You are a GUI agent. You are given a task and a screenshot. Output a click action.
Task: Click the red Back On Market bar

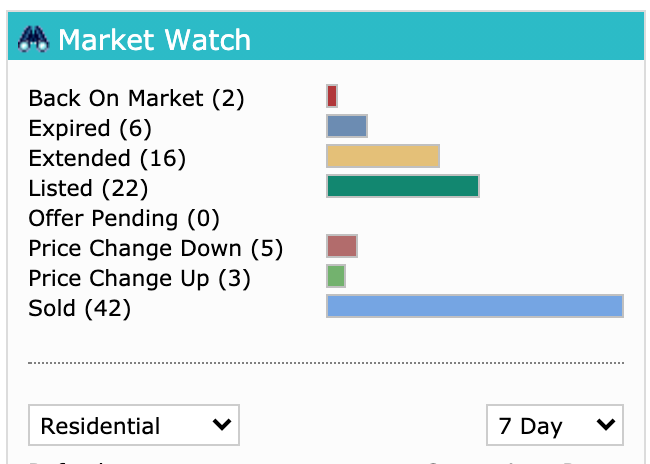332,96
